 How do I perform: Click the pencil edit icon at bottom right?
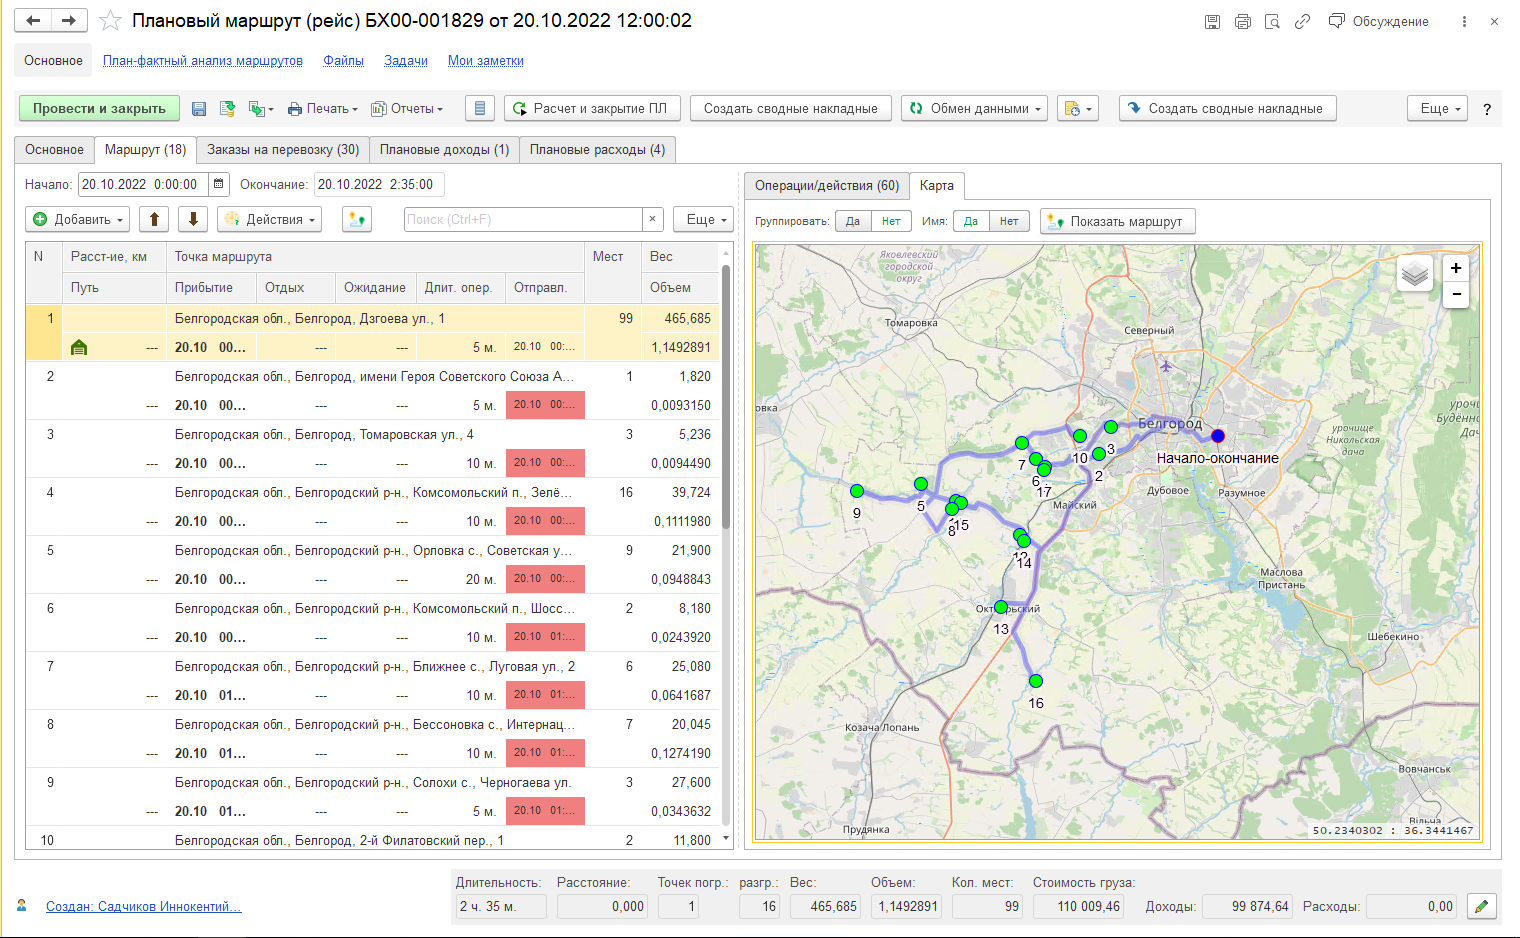click(x=1481, y=906)
